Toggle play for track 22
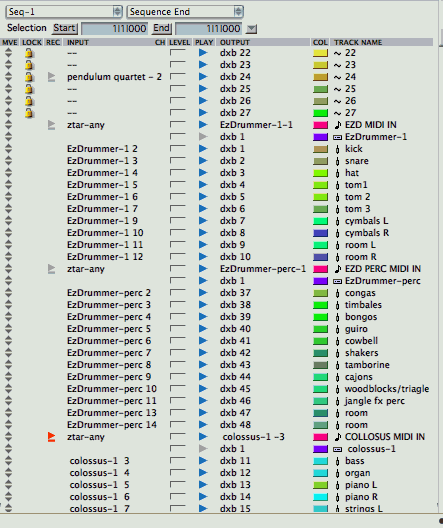 tap(203, 53)
